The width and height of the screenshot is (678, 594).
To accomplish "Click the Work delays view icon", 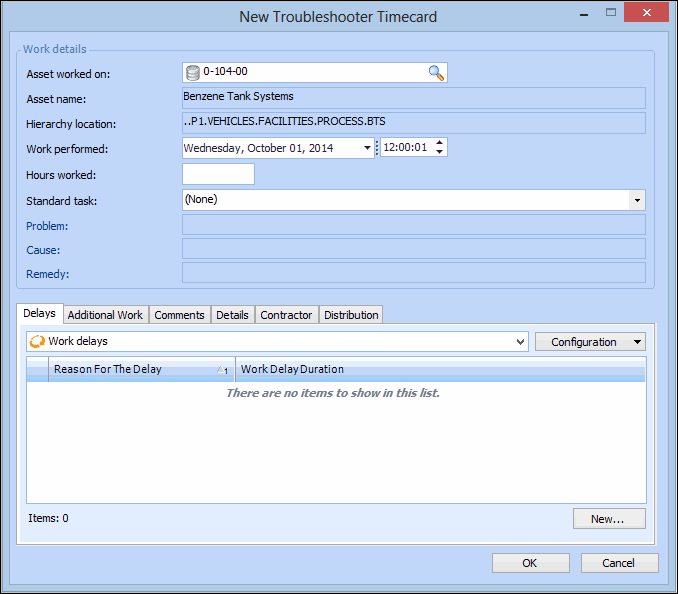I will click(x=37, y=342).
